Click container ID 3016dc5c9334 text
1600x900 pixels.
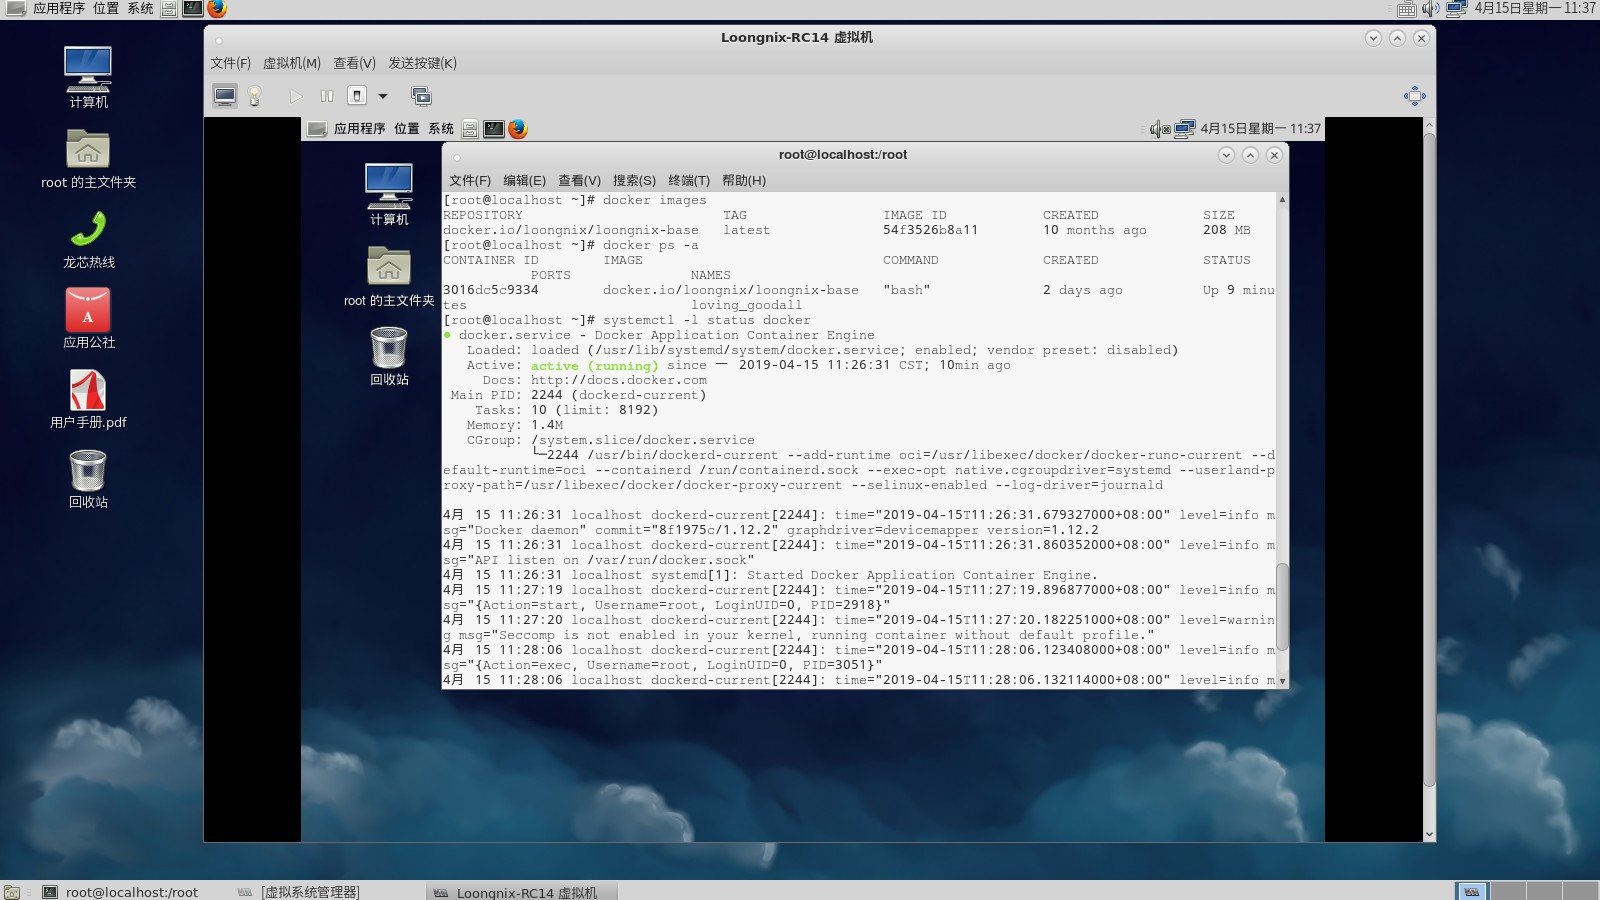[x=491, y=290]
